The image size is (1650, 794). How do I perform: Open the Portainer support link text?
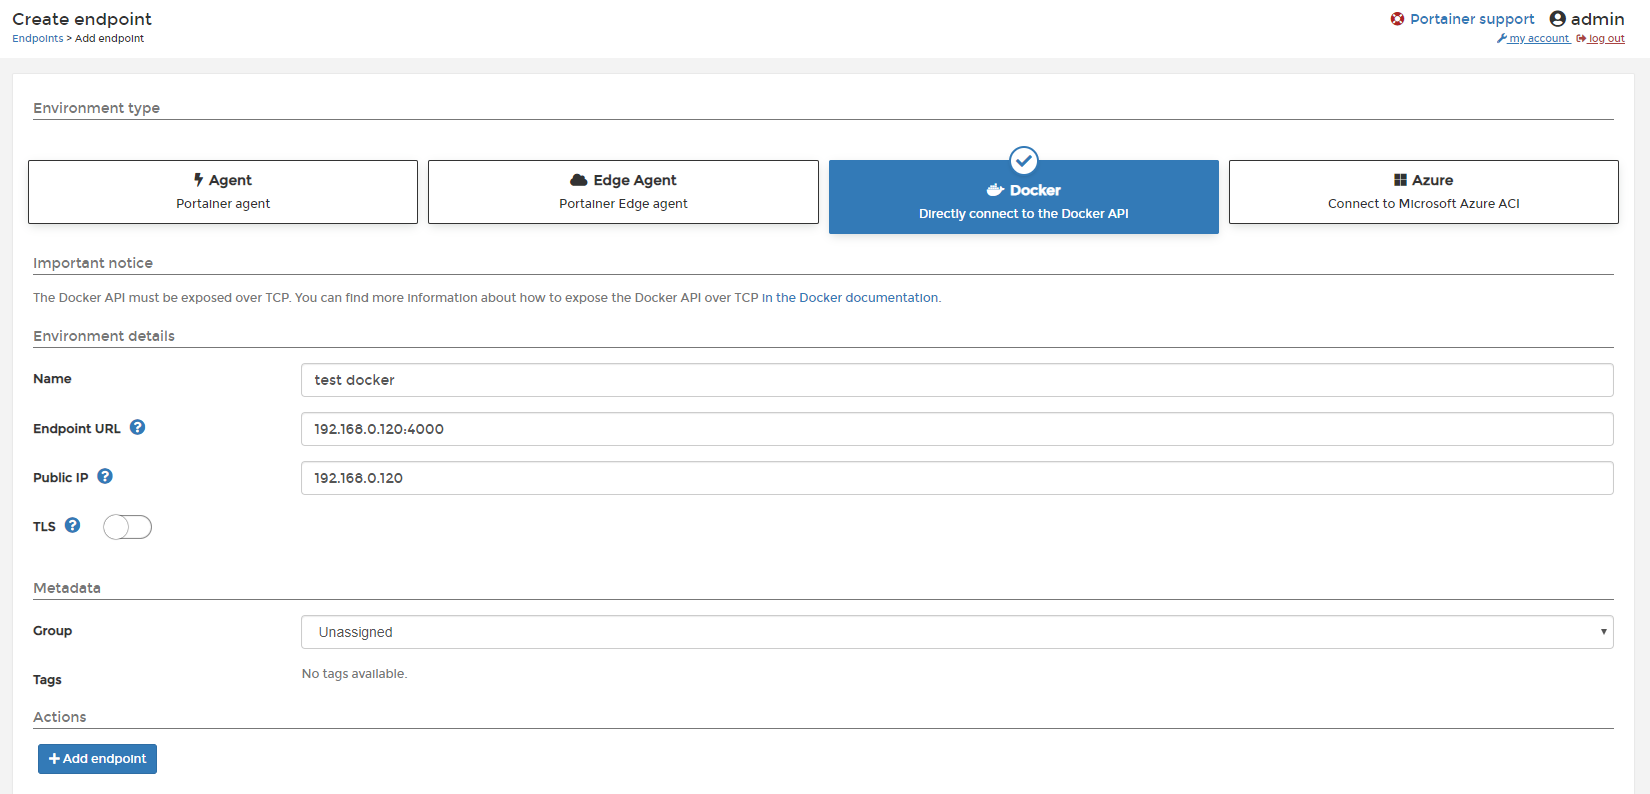pos(1472,19)
